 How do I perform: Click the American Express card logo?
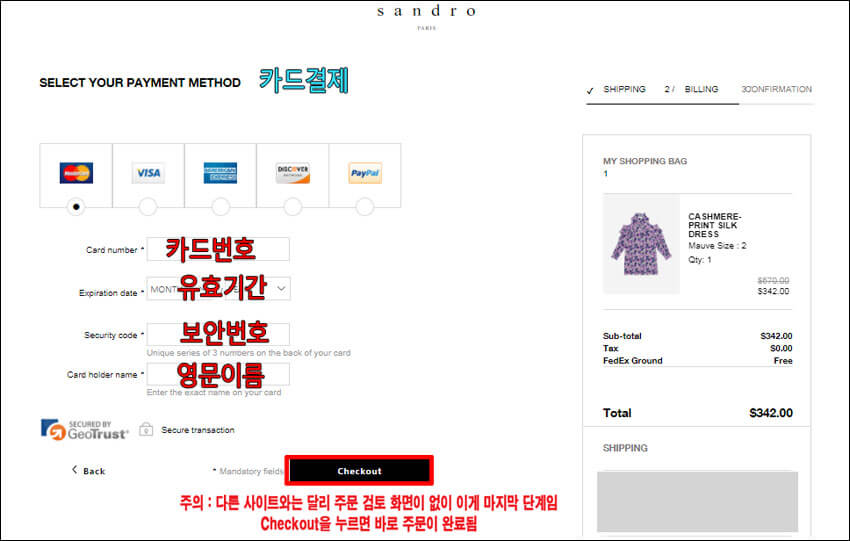pos(220,173)
